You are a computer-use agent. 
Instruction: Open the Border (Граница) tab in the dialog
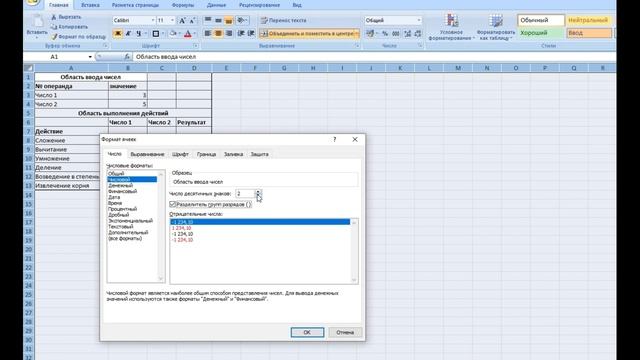tap(206, 154)
